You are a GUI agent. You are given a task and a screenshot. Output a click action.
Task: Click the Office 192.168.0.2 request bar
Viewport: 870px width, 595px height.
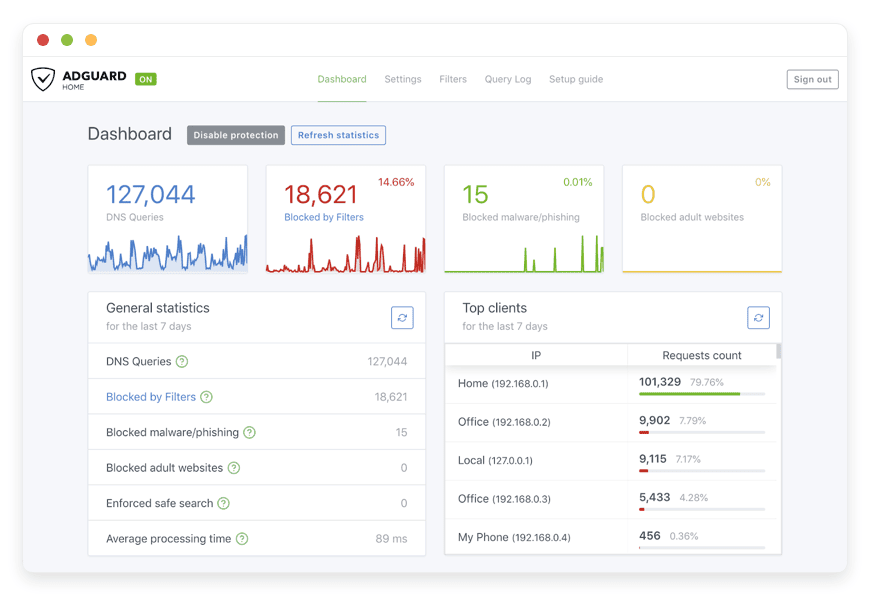(702, 432)
